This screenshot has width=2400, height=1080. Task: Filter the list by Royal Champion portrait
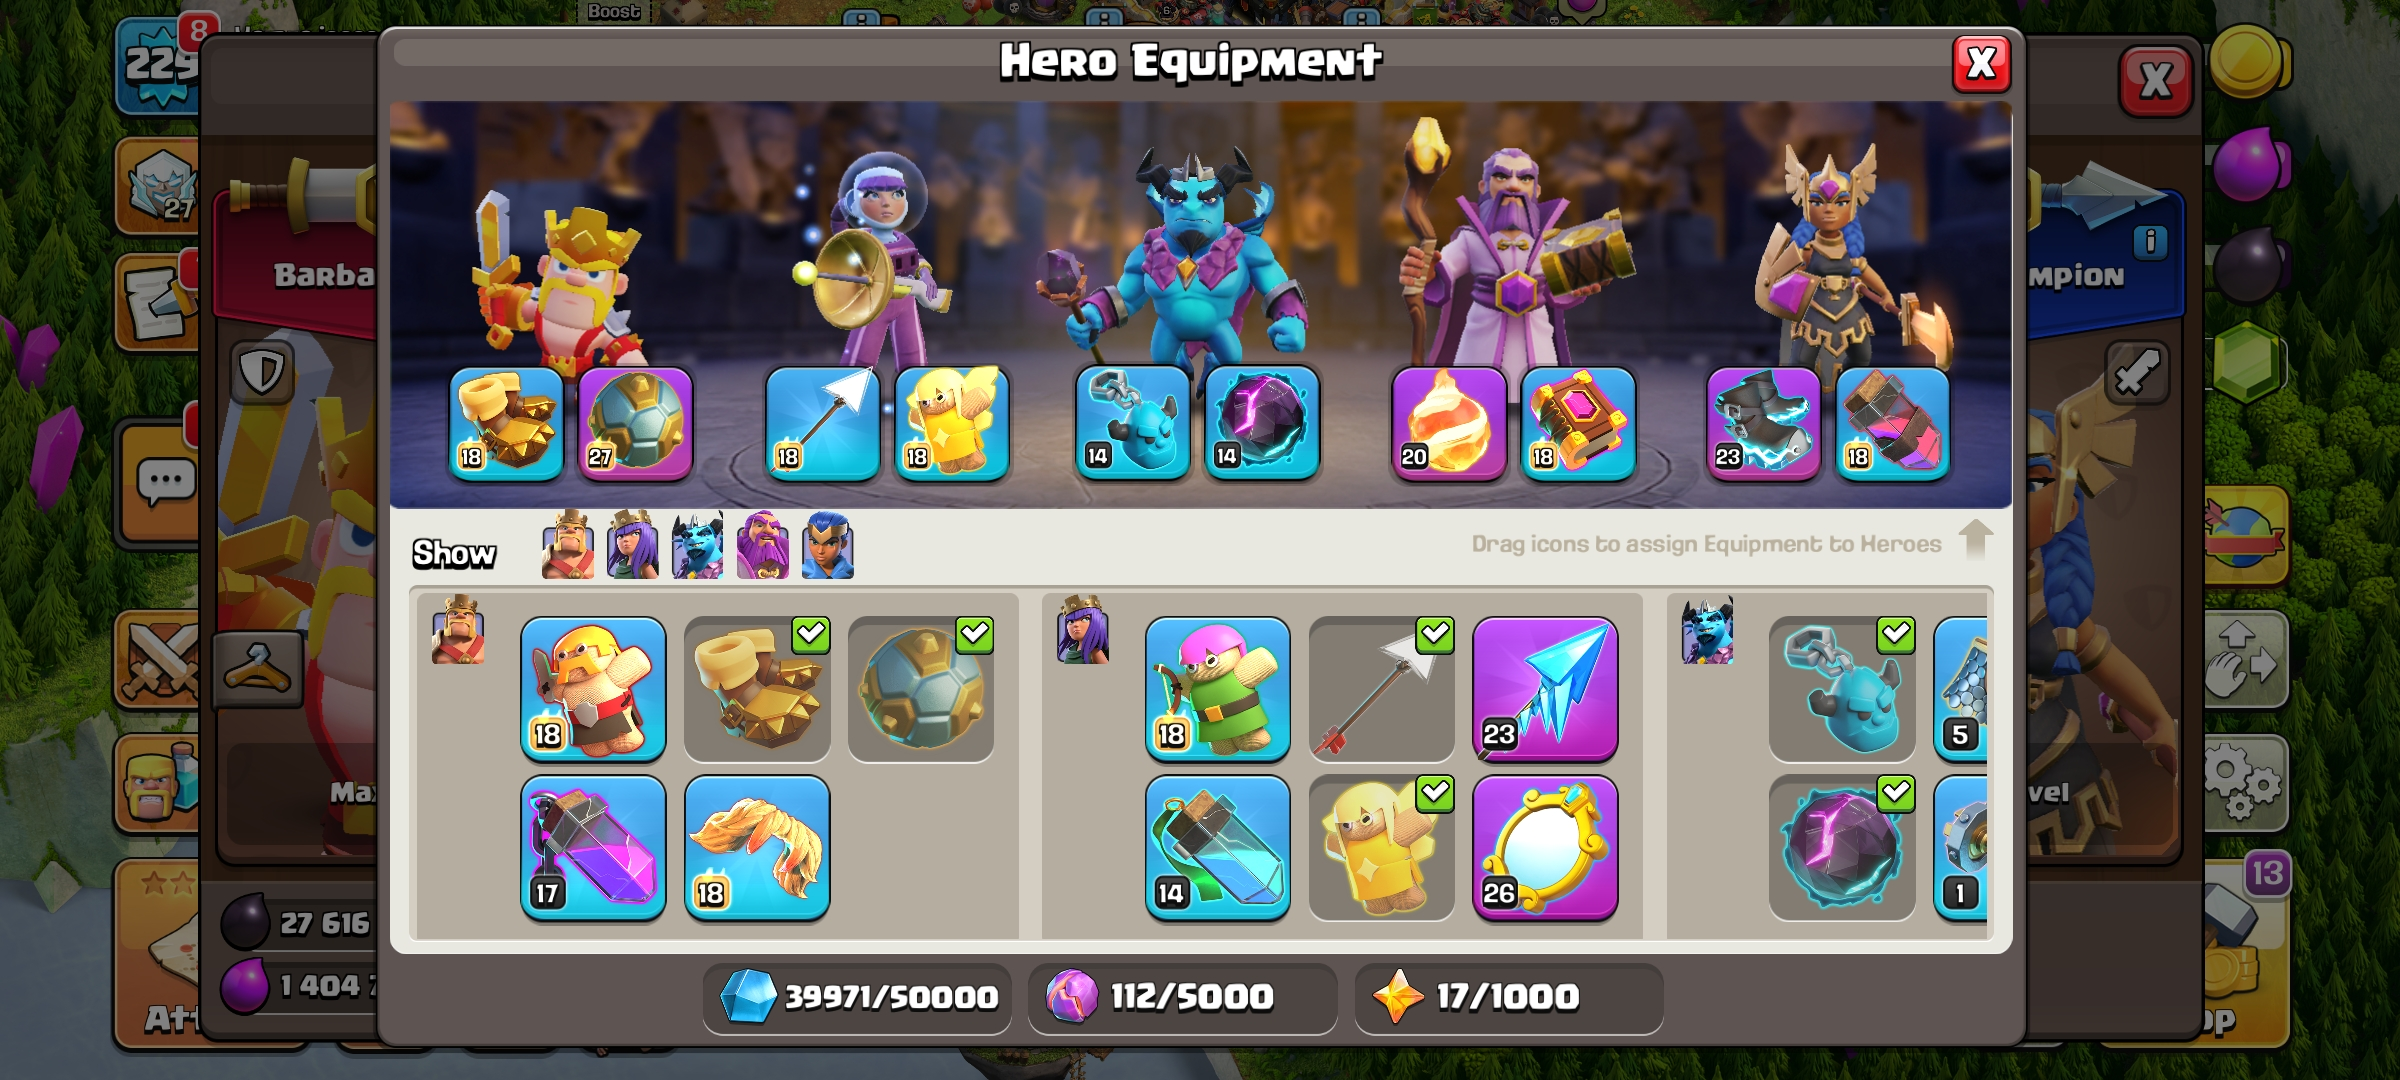pyautogui.click(x=827, y=545)
